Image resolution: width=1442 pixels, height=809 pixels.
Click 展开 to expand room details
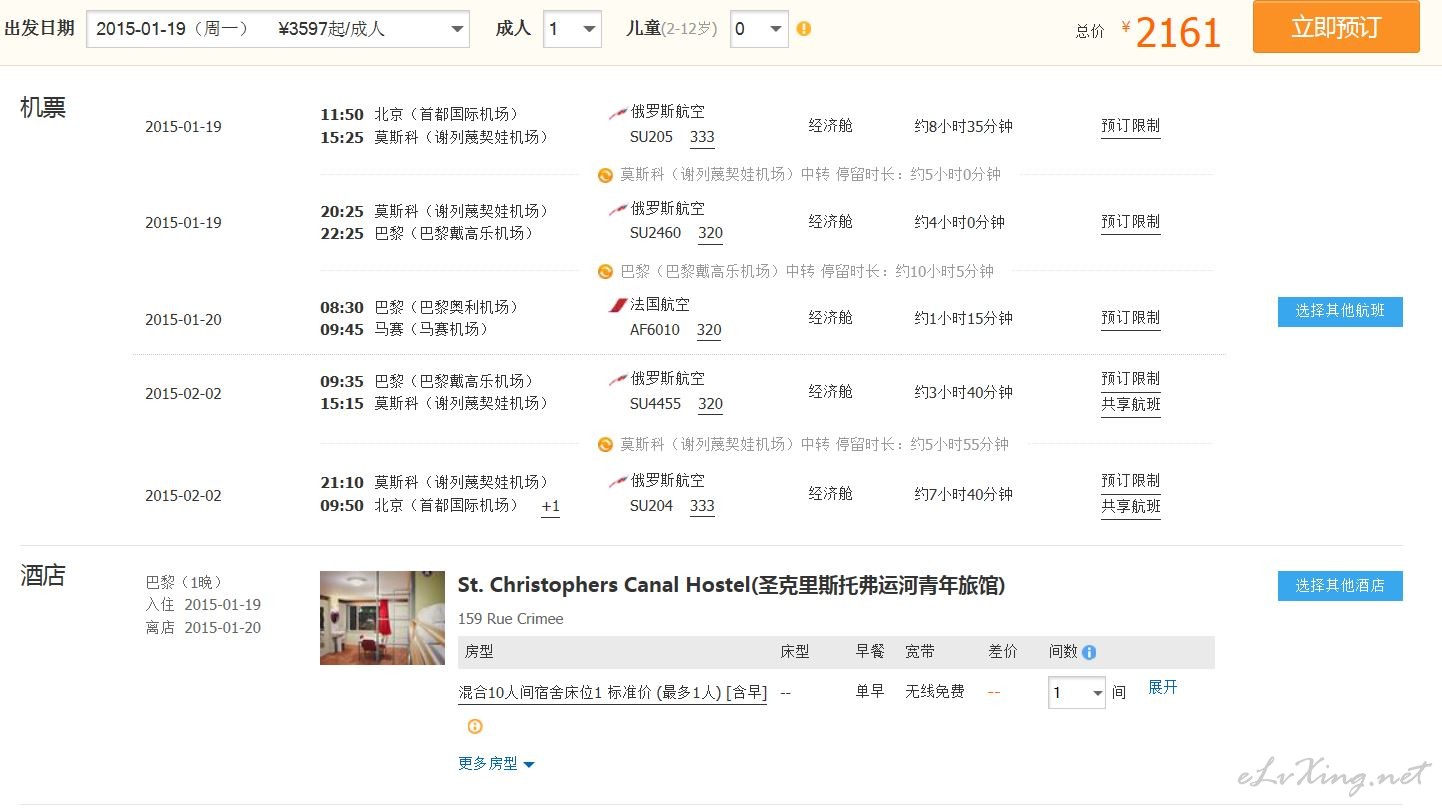pos(1162,688)
